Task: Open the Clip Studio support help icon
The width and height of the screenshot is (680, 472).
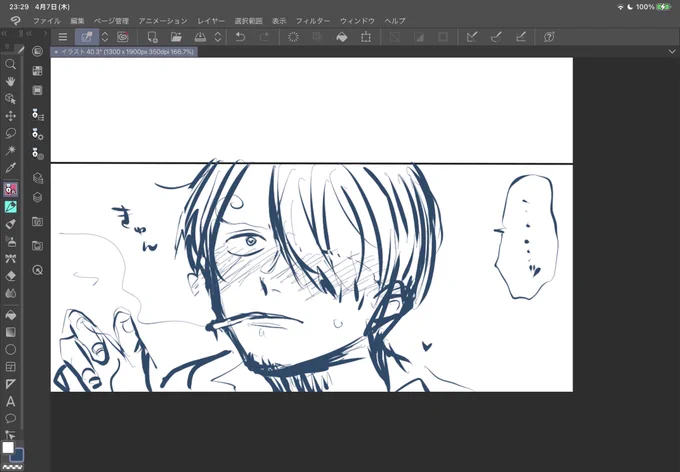Action: click(x=549, y=37)
